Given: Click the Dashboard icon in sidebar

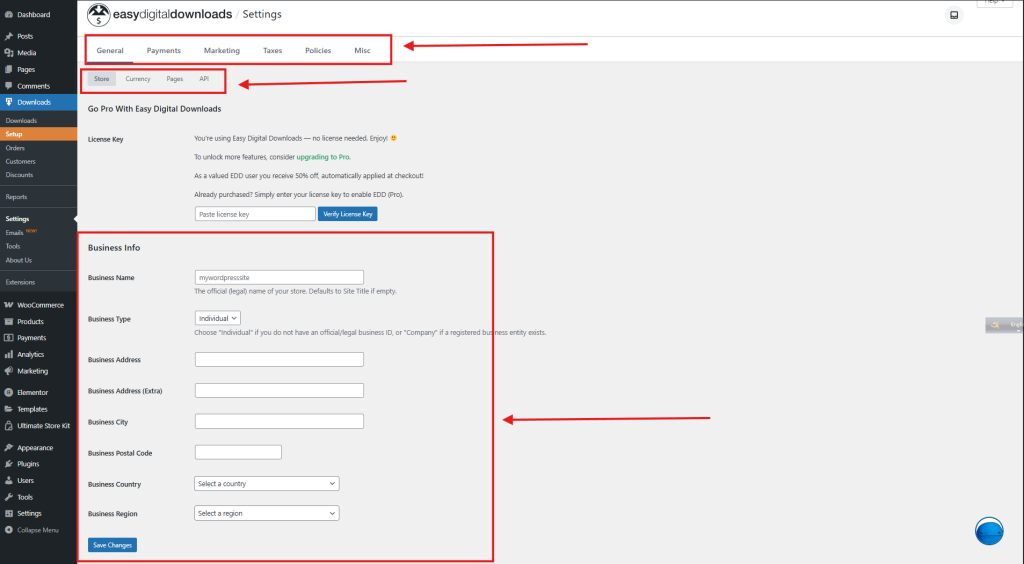Looking at the screenshot, I should (x=8, y=14).
